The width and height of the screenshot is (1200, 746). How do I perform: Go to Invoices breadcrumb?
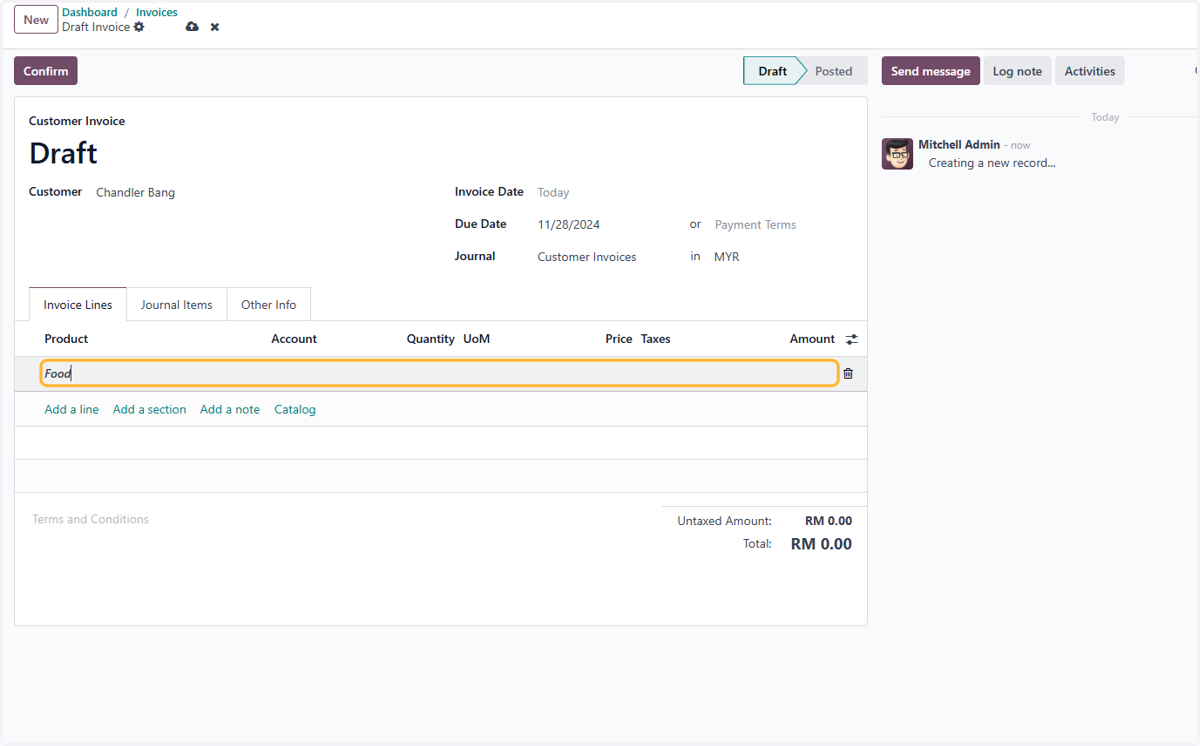tap(157, 12)
